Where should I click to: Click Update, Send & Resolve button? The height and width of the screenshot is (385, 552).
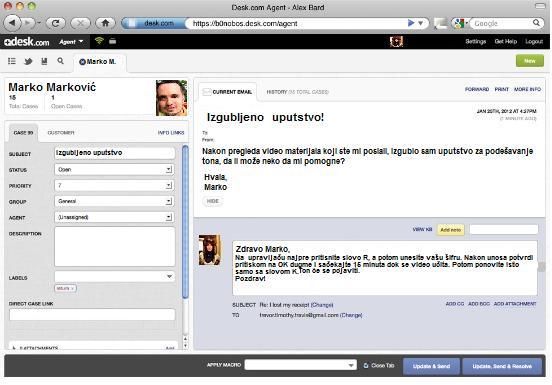coord(502,366)
